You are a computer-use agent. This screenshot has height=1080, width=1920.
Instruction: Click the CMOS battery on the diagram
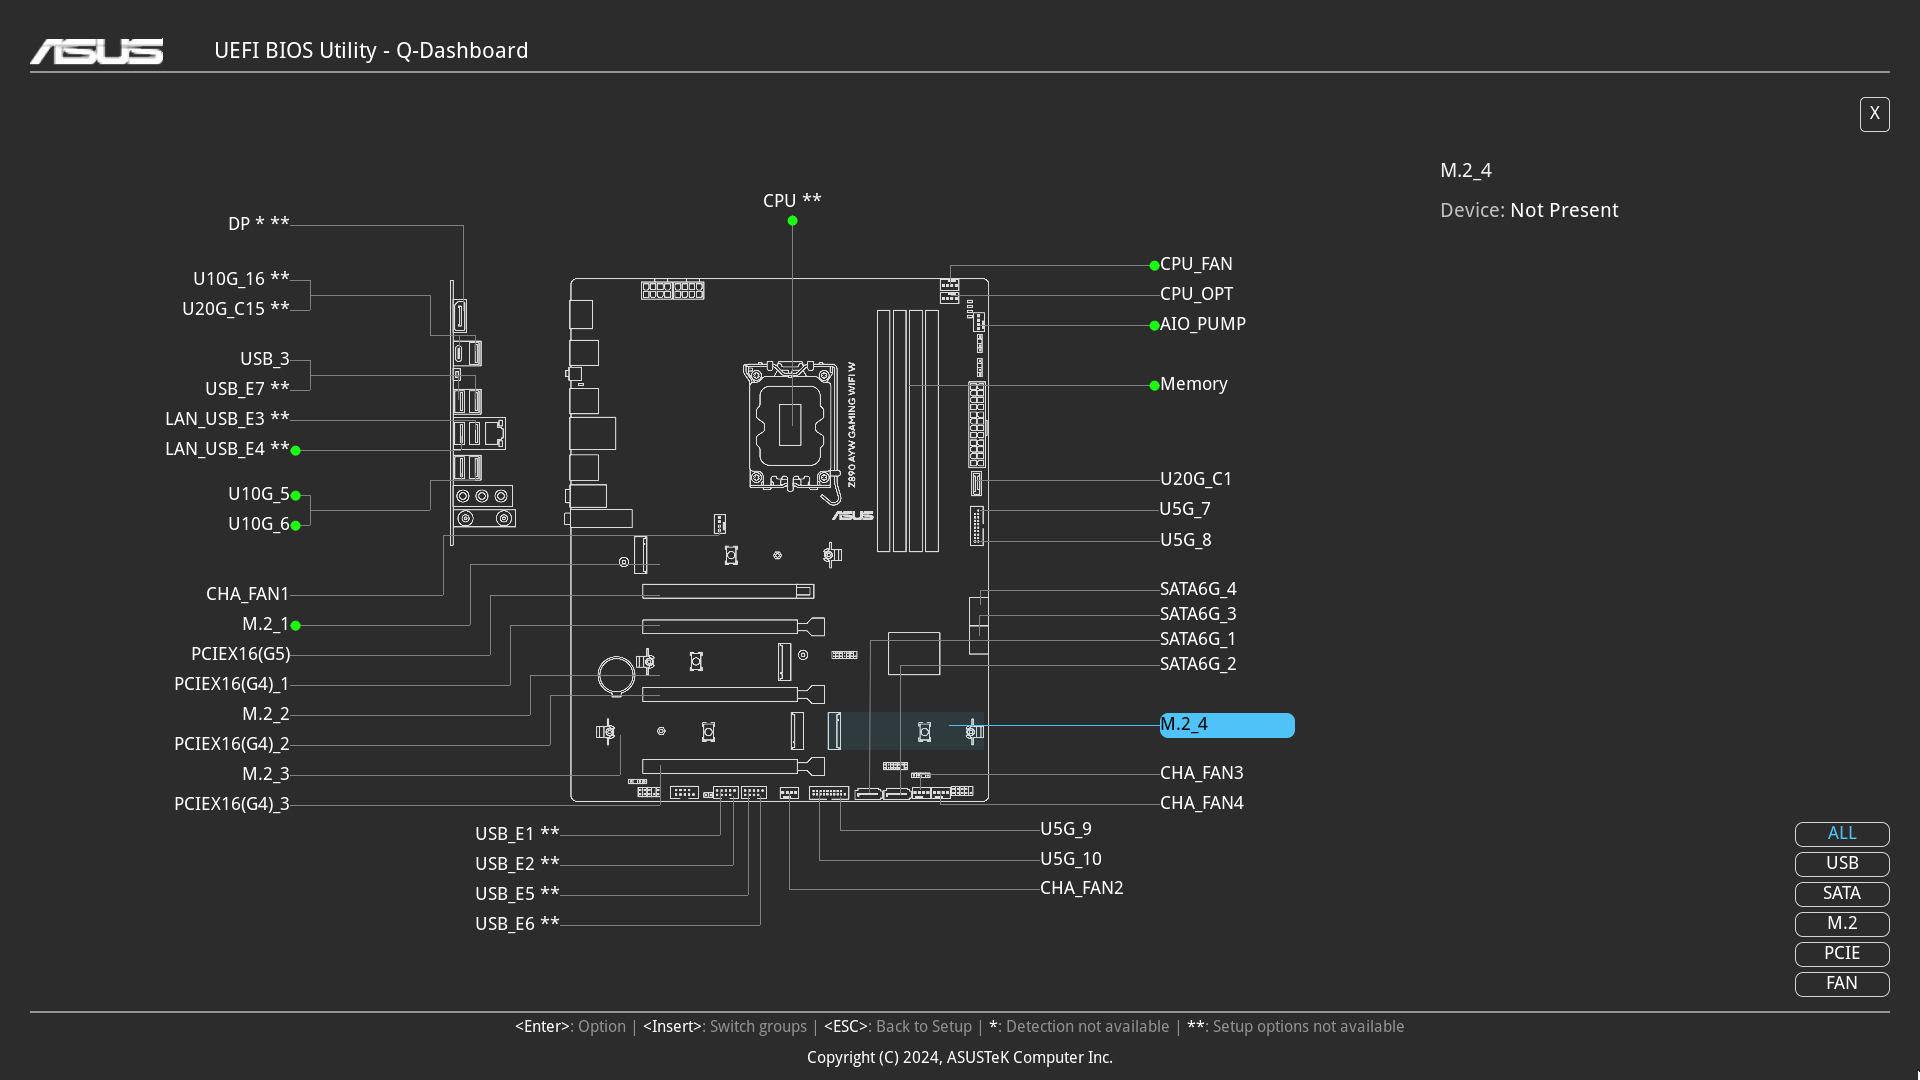pos(616,675)
